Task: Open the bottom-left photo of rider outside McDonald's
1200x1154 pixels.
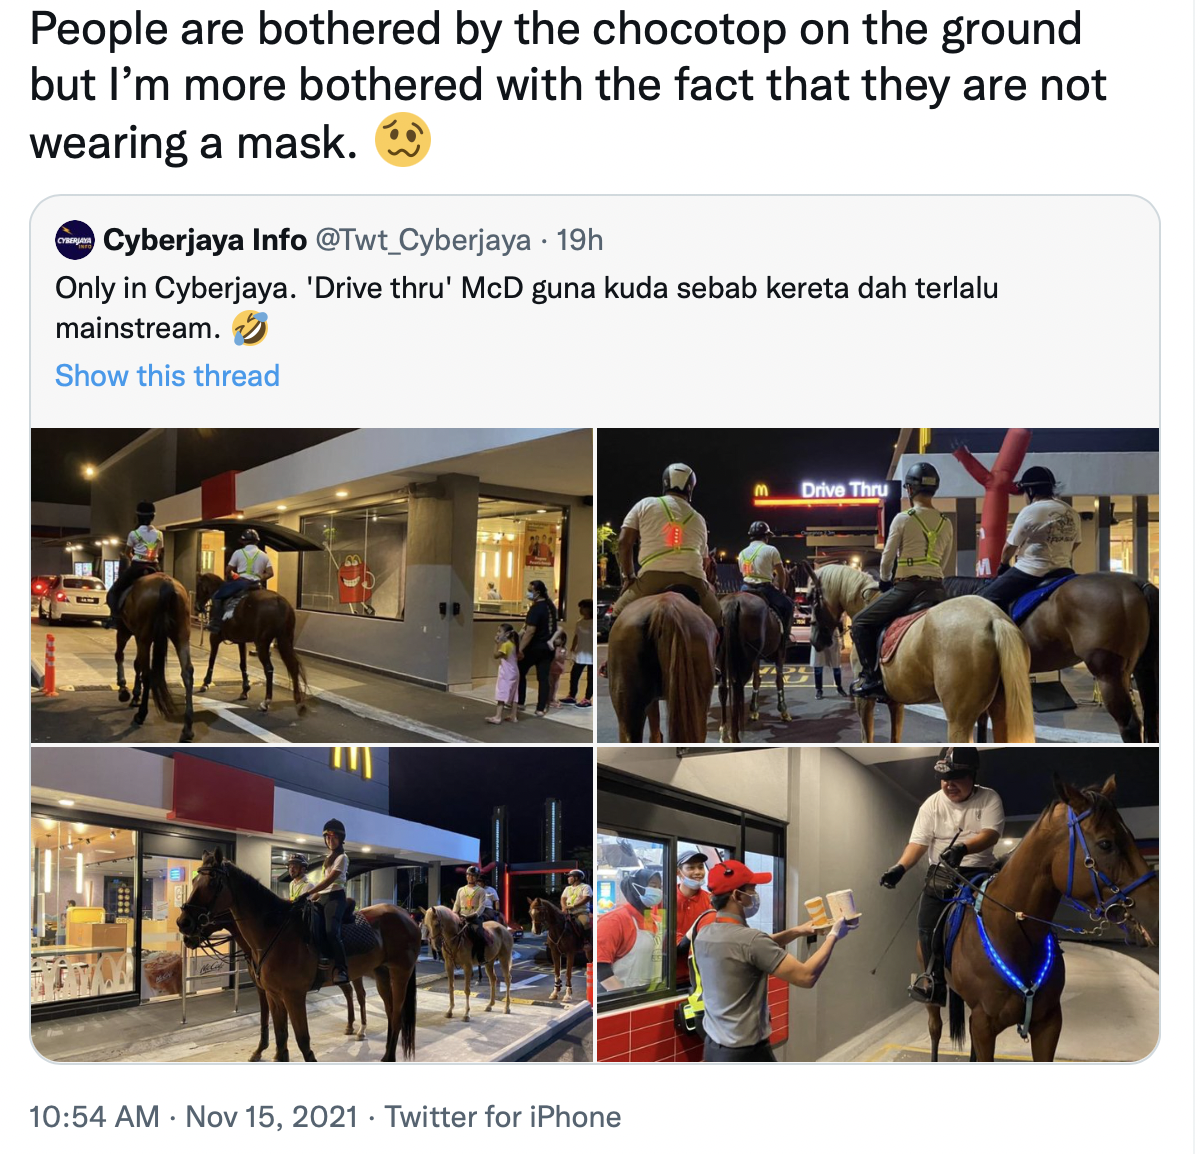Action: pos(312,904)
